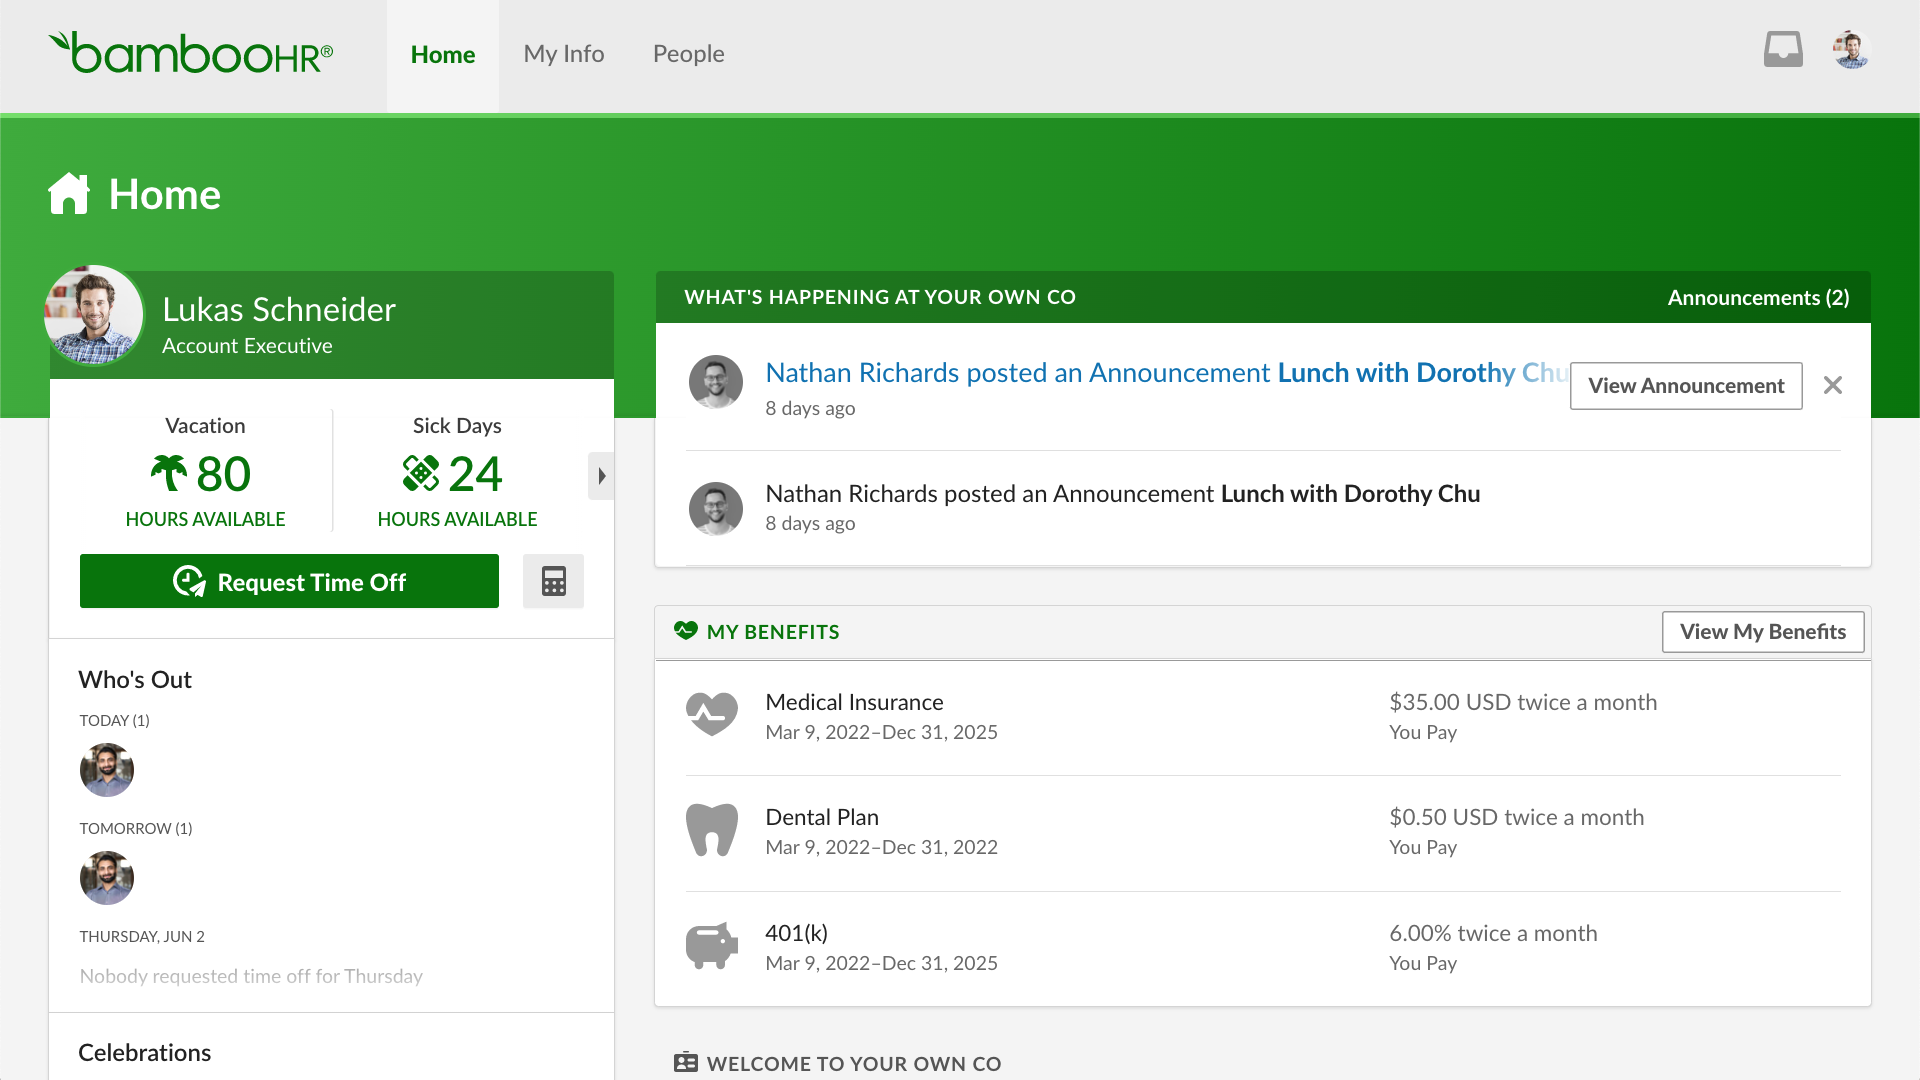Click the time off calculator icon
Screen dimensions: 1920x1080
(553, 581)
